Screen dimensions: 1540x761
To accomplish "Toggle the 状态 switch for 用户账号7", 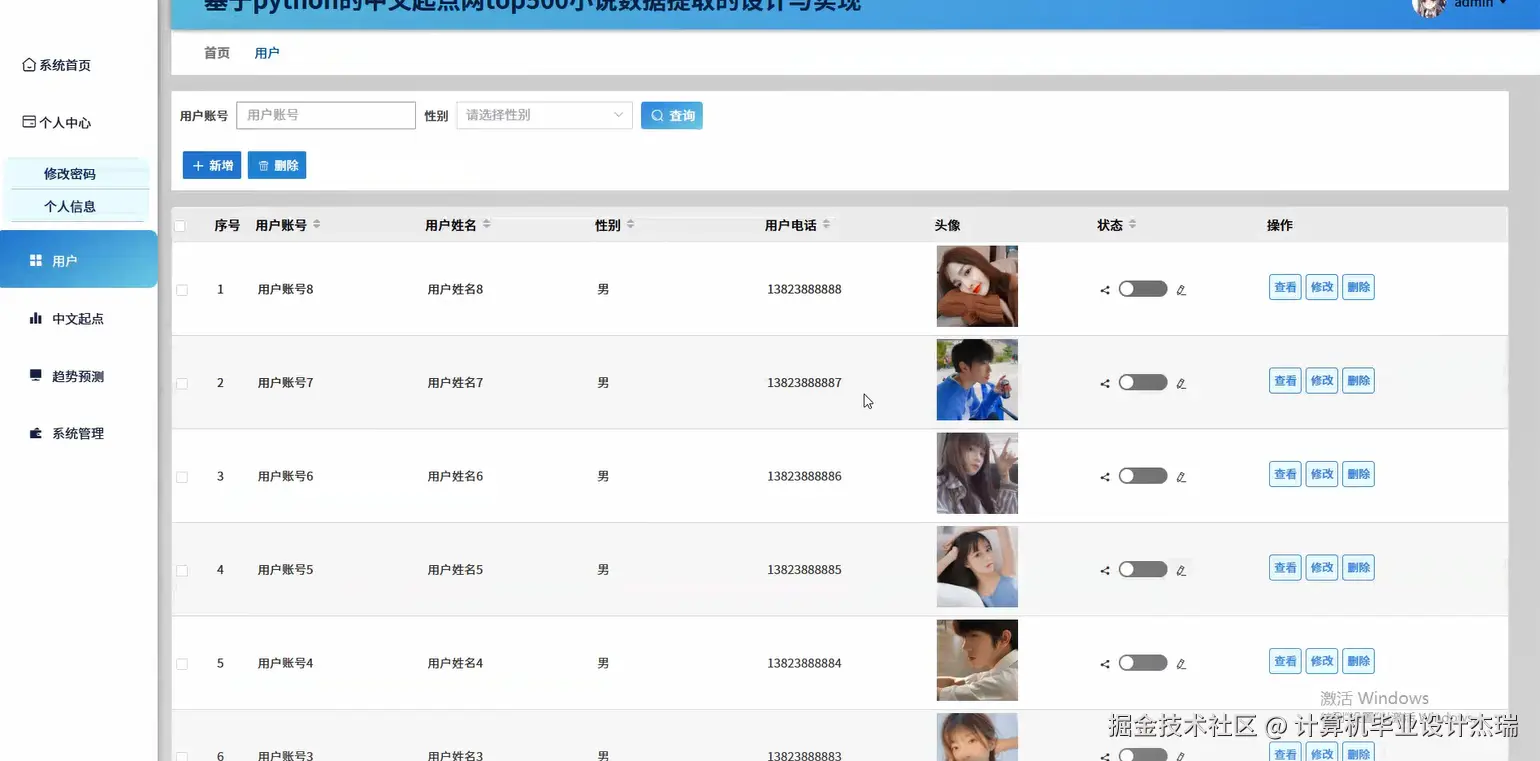I will (1143, 382).
